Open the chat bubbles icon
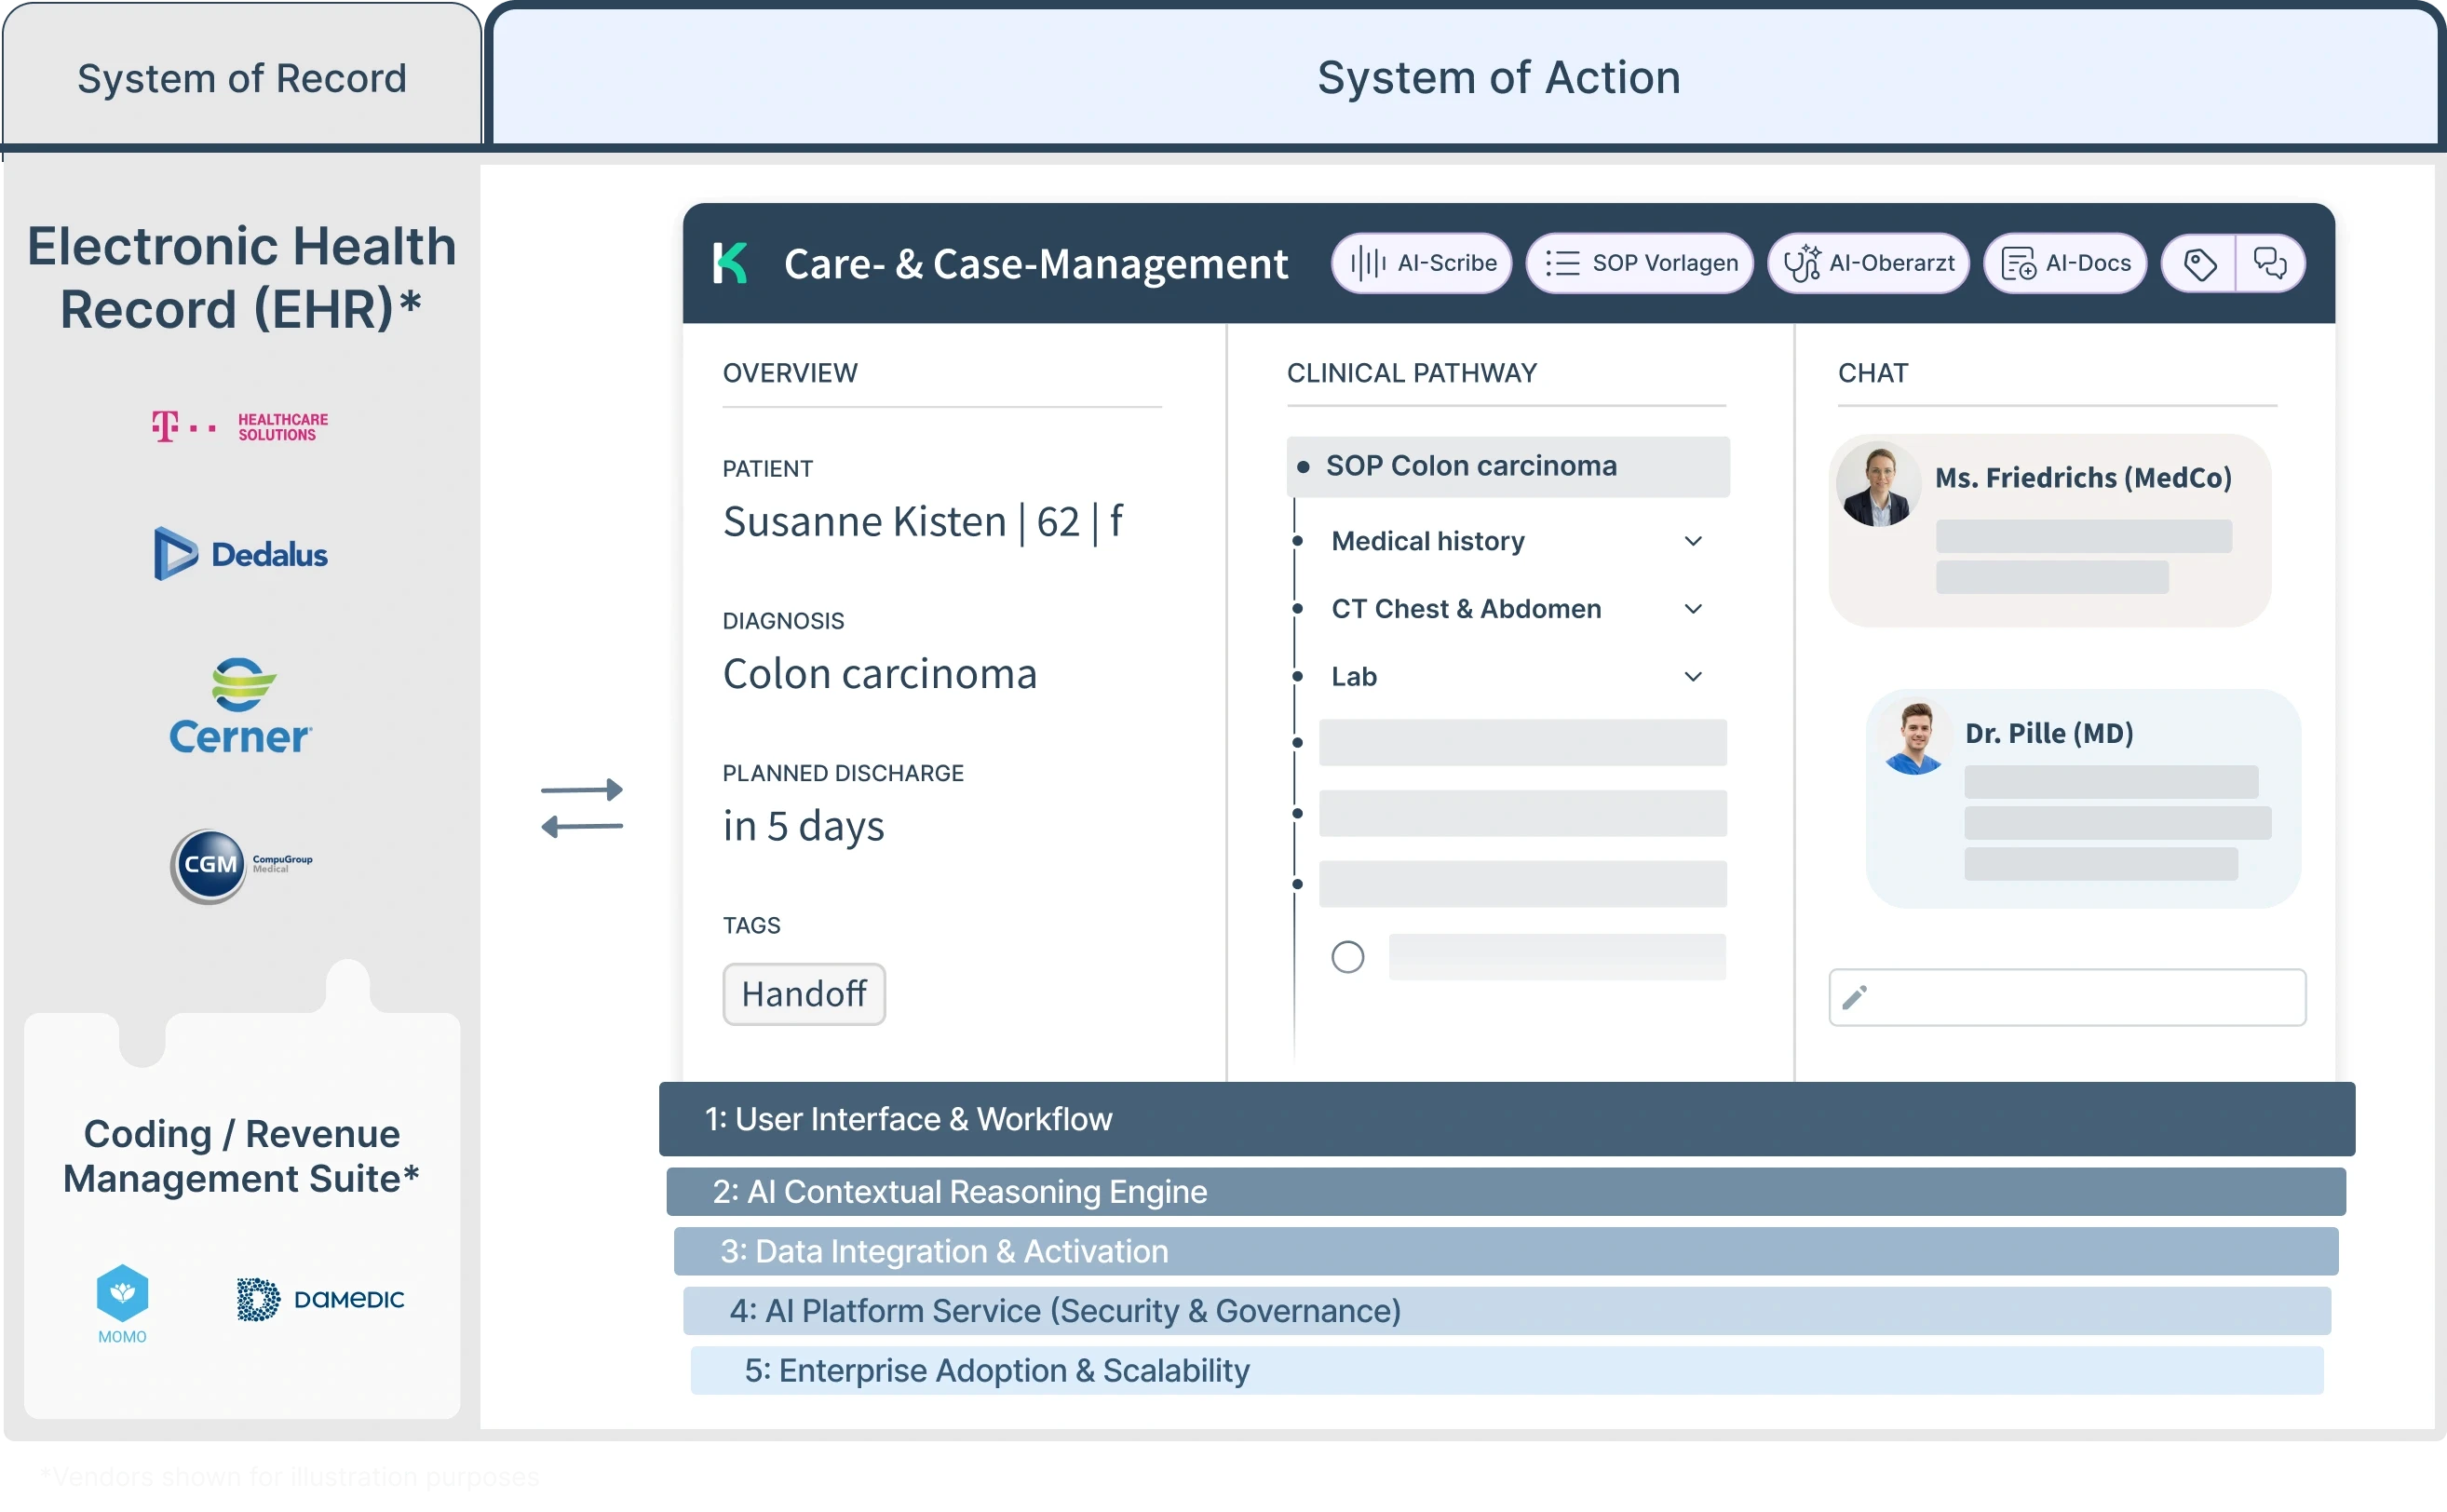Image resolution: width=2447 pixels, height=1512 pixels. tap(2269, 264)
